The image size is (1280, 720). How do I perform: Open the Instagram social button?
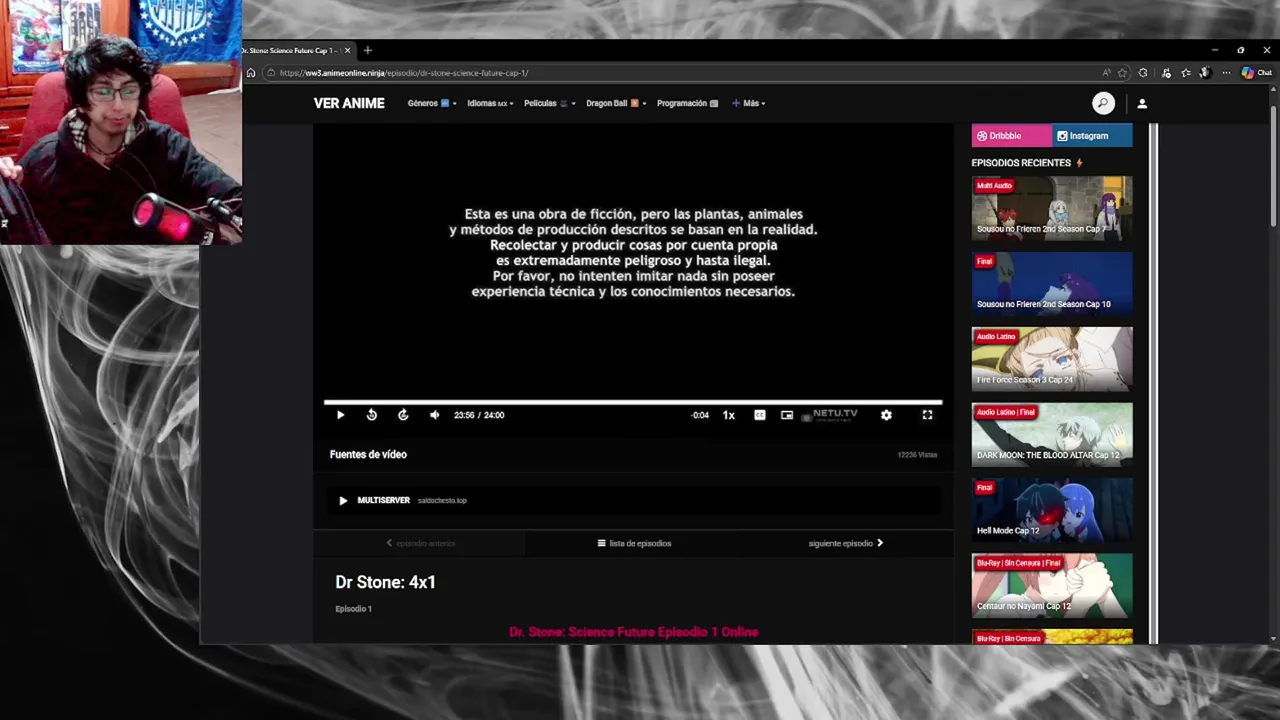click(x=1092, y=136)
